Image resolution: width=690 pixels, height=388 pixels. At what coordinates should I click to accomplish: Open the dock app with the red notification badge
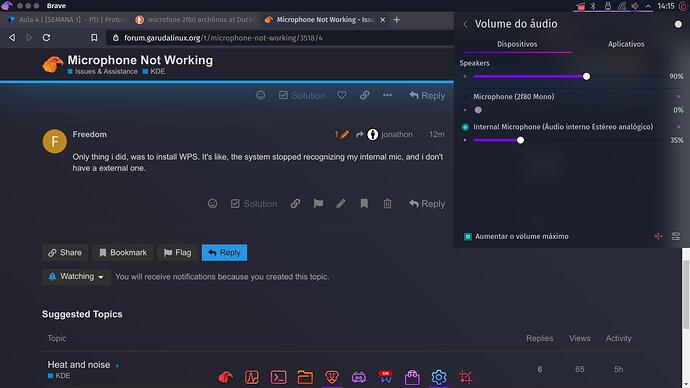(385, 377)
